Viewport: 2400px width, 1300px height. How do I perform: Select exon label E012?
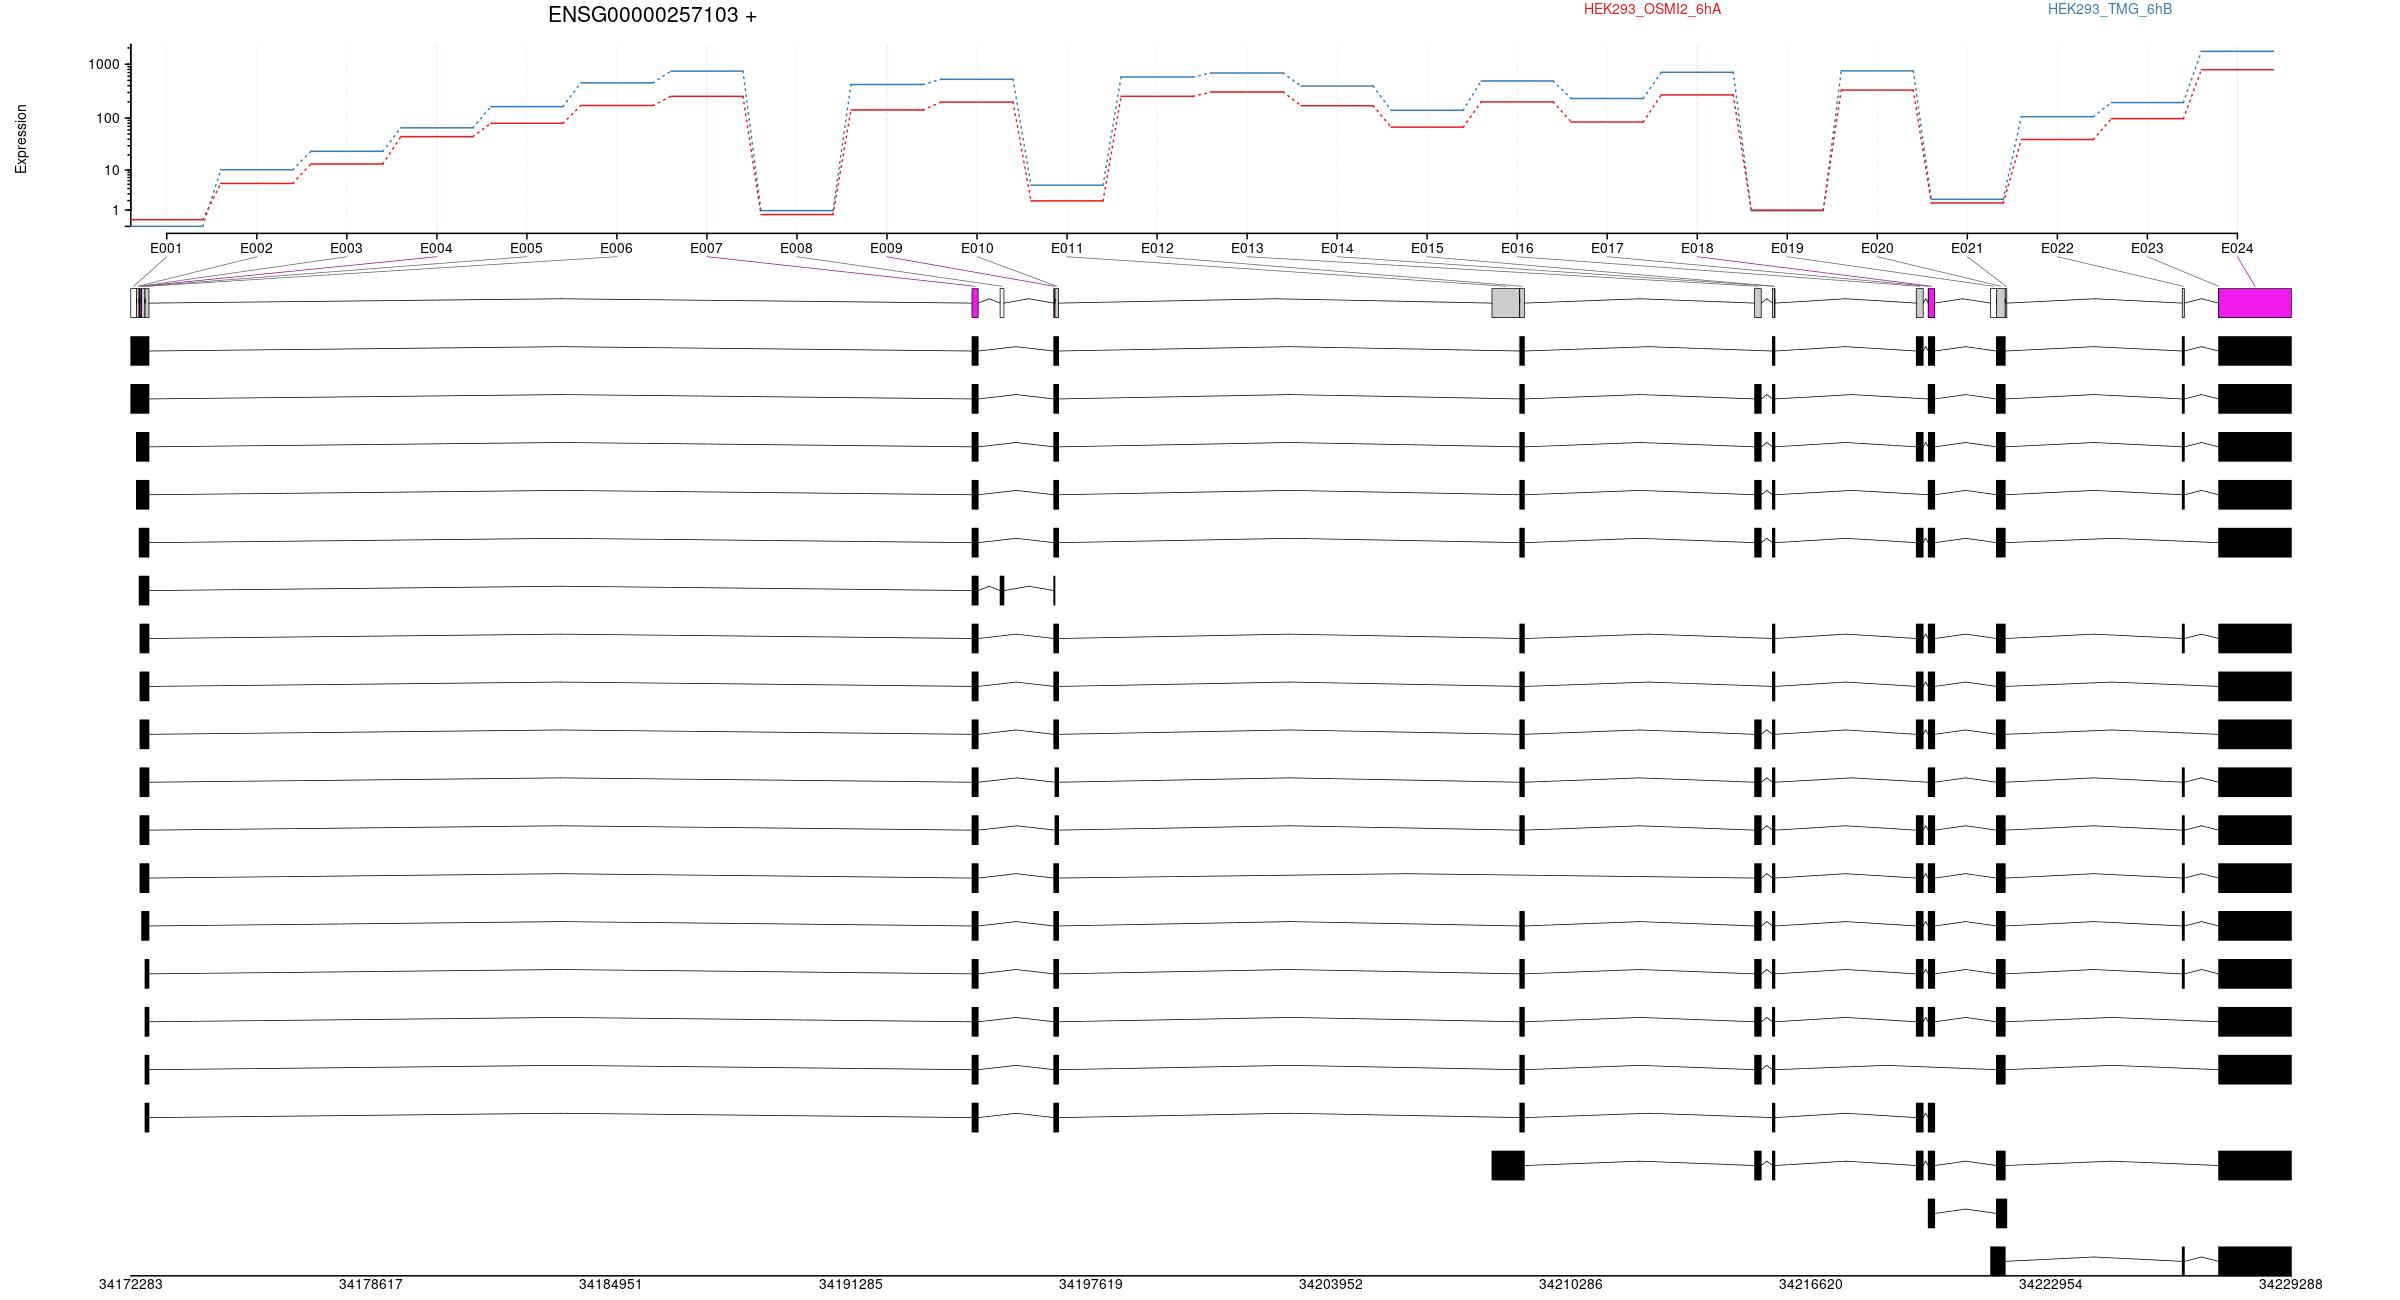click(1157, 248)
